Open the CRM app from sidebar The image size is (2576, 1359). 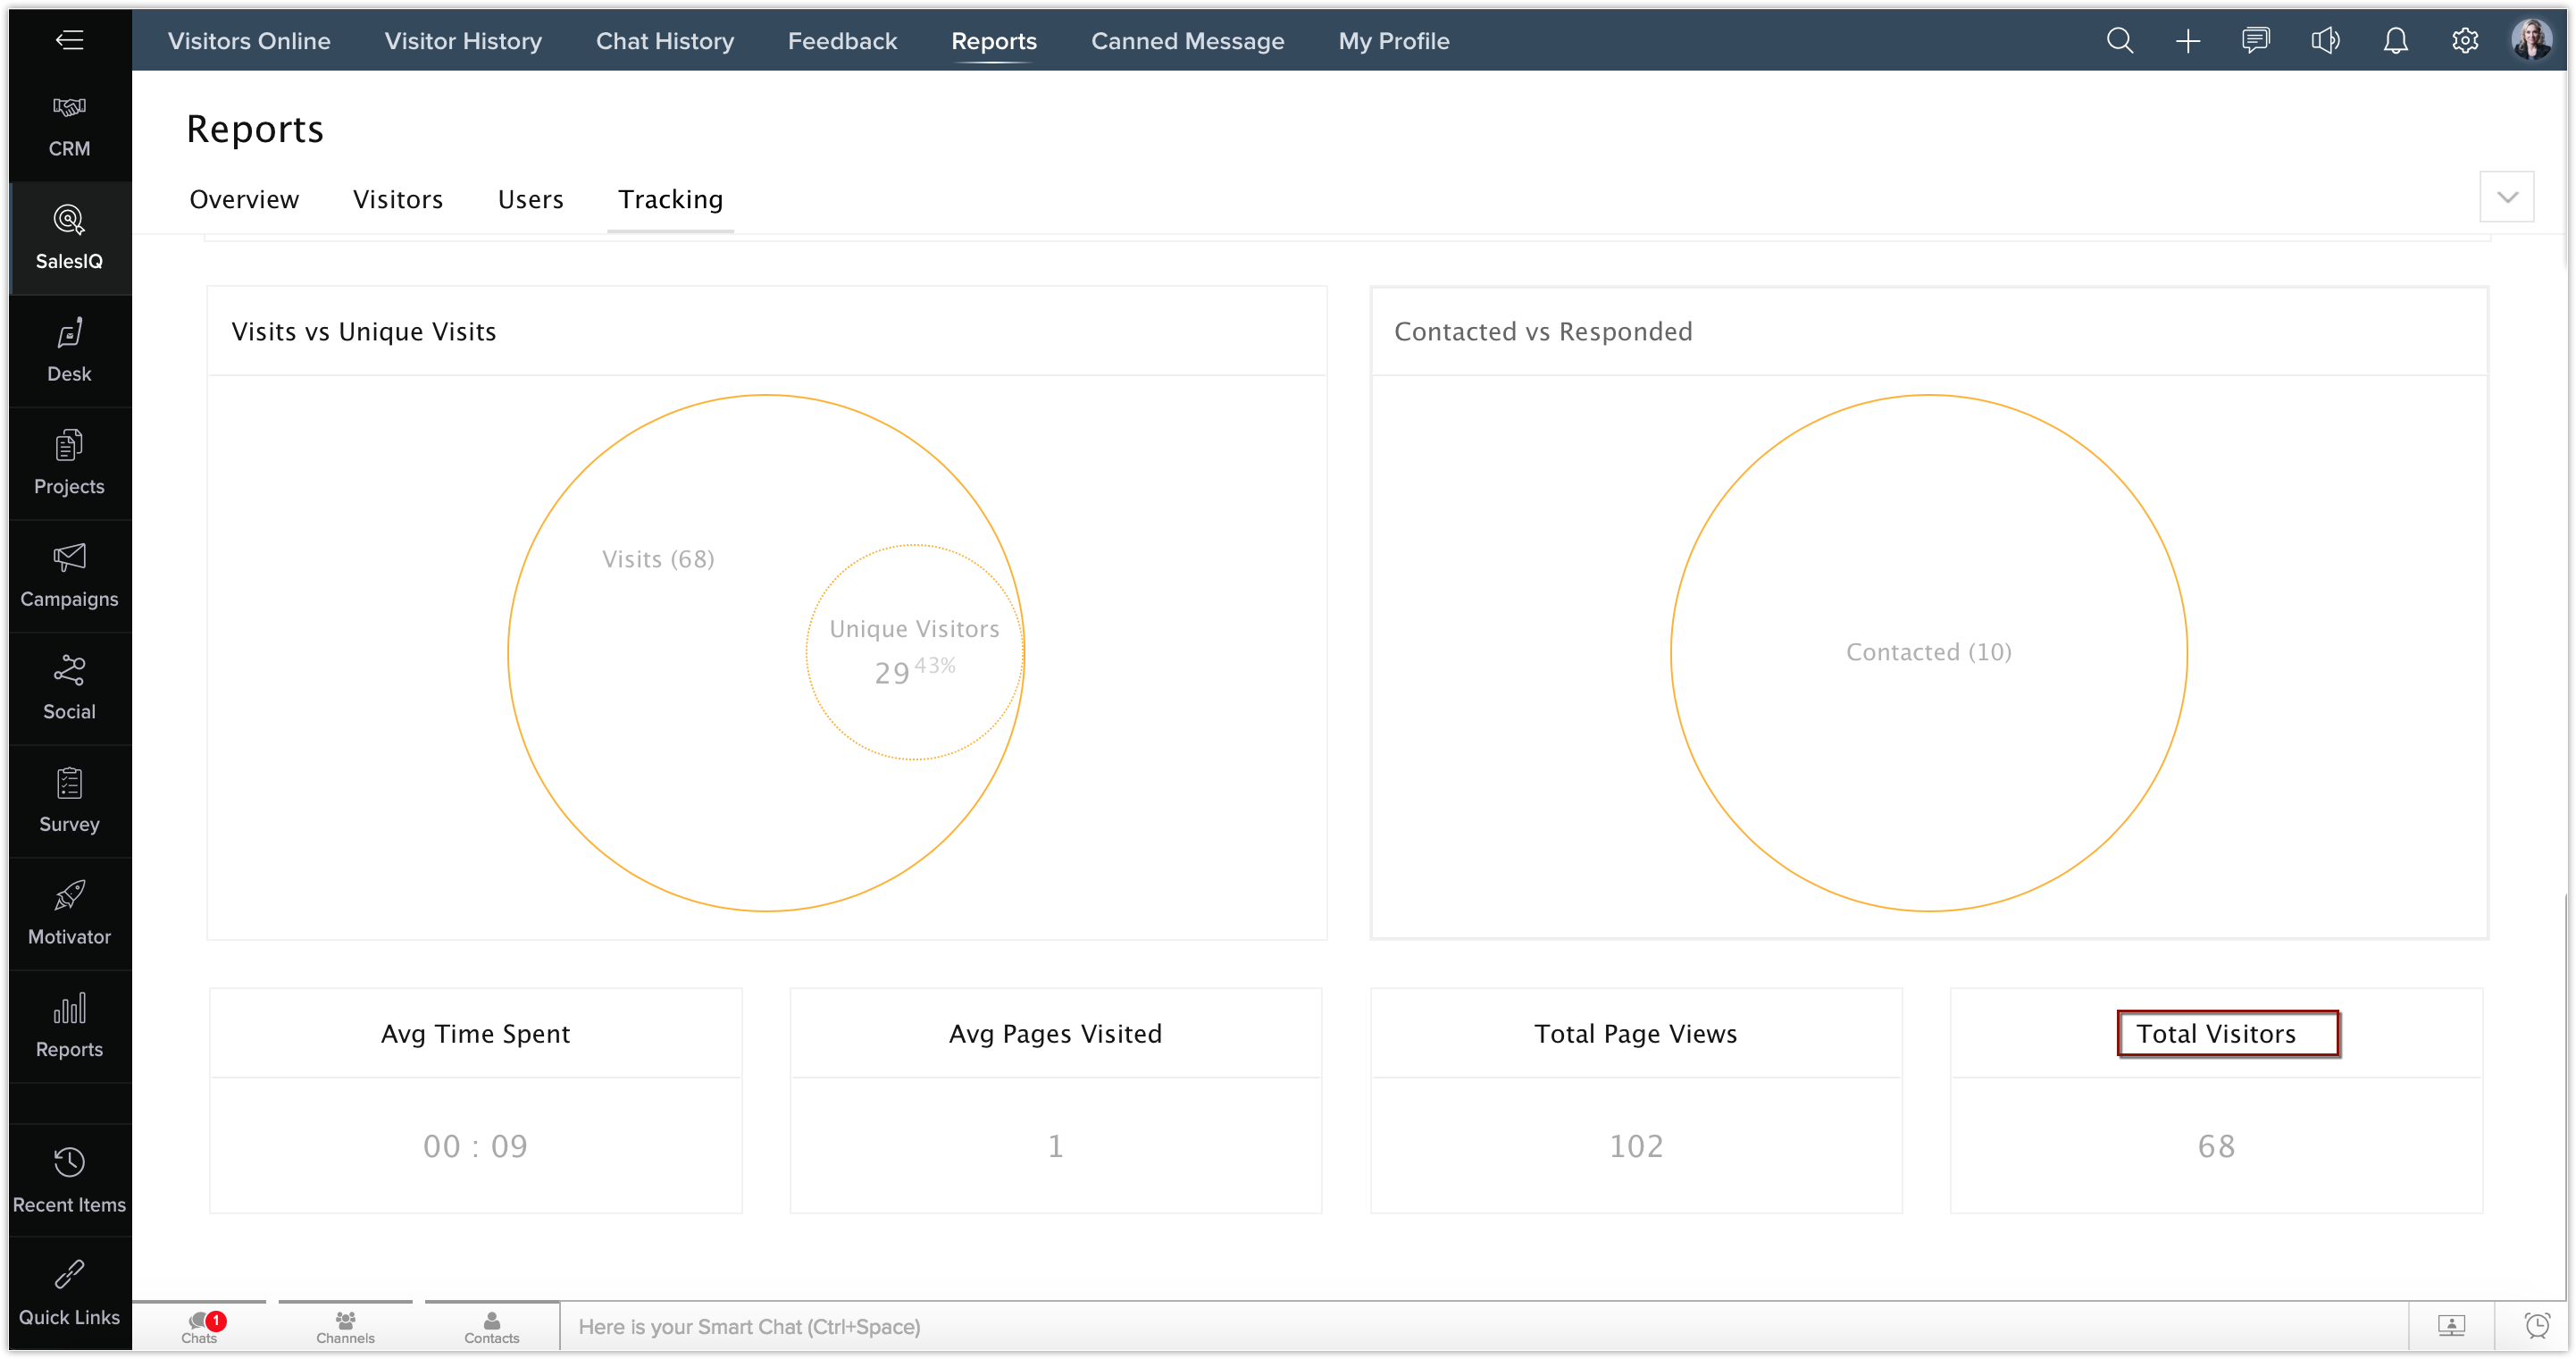pyautogui.click(x=69, y=125)
